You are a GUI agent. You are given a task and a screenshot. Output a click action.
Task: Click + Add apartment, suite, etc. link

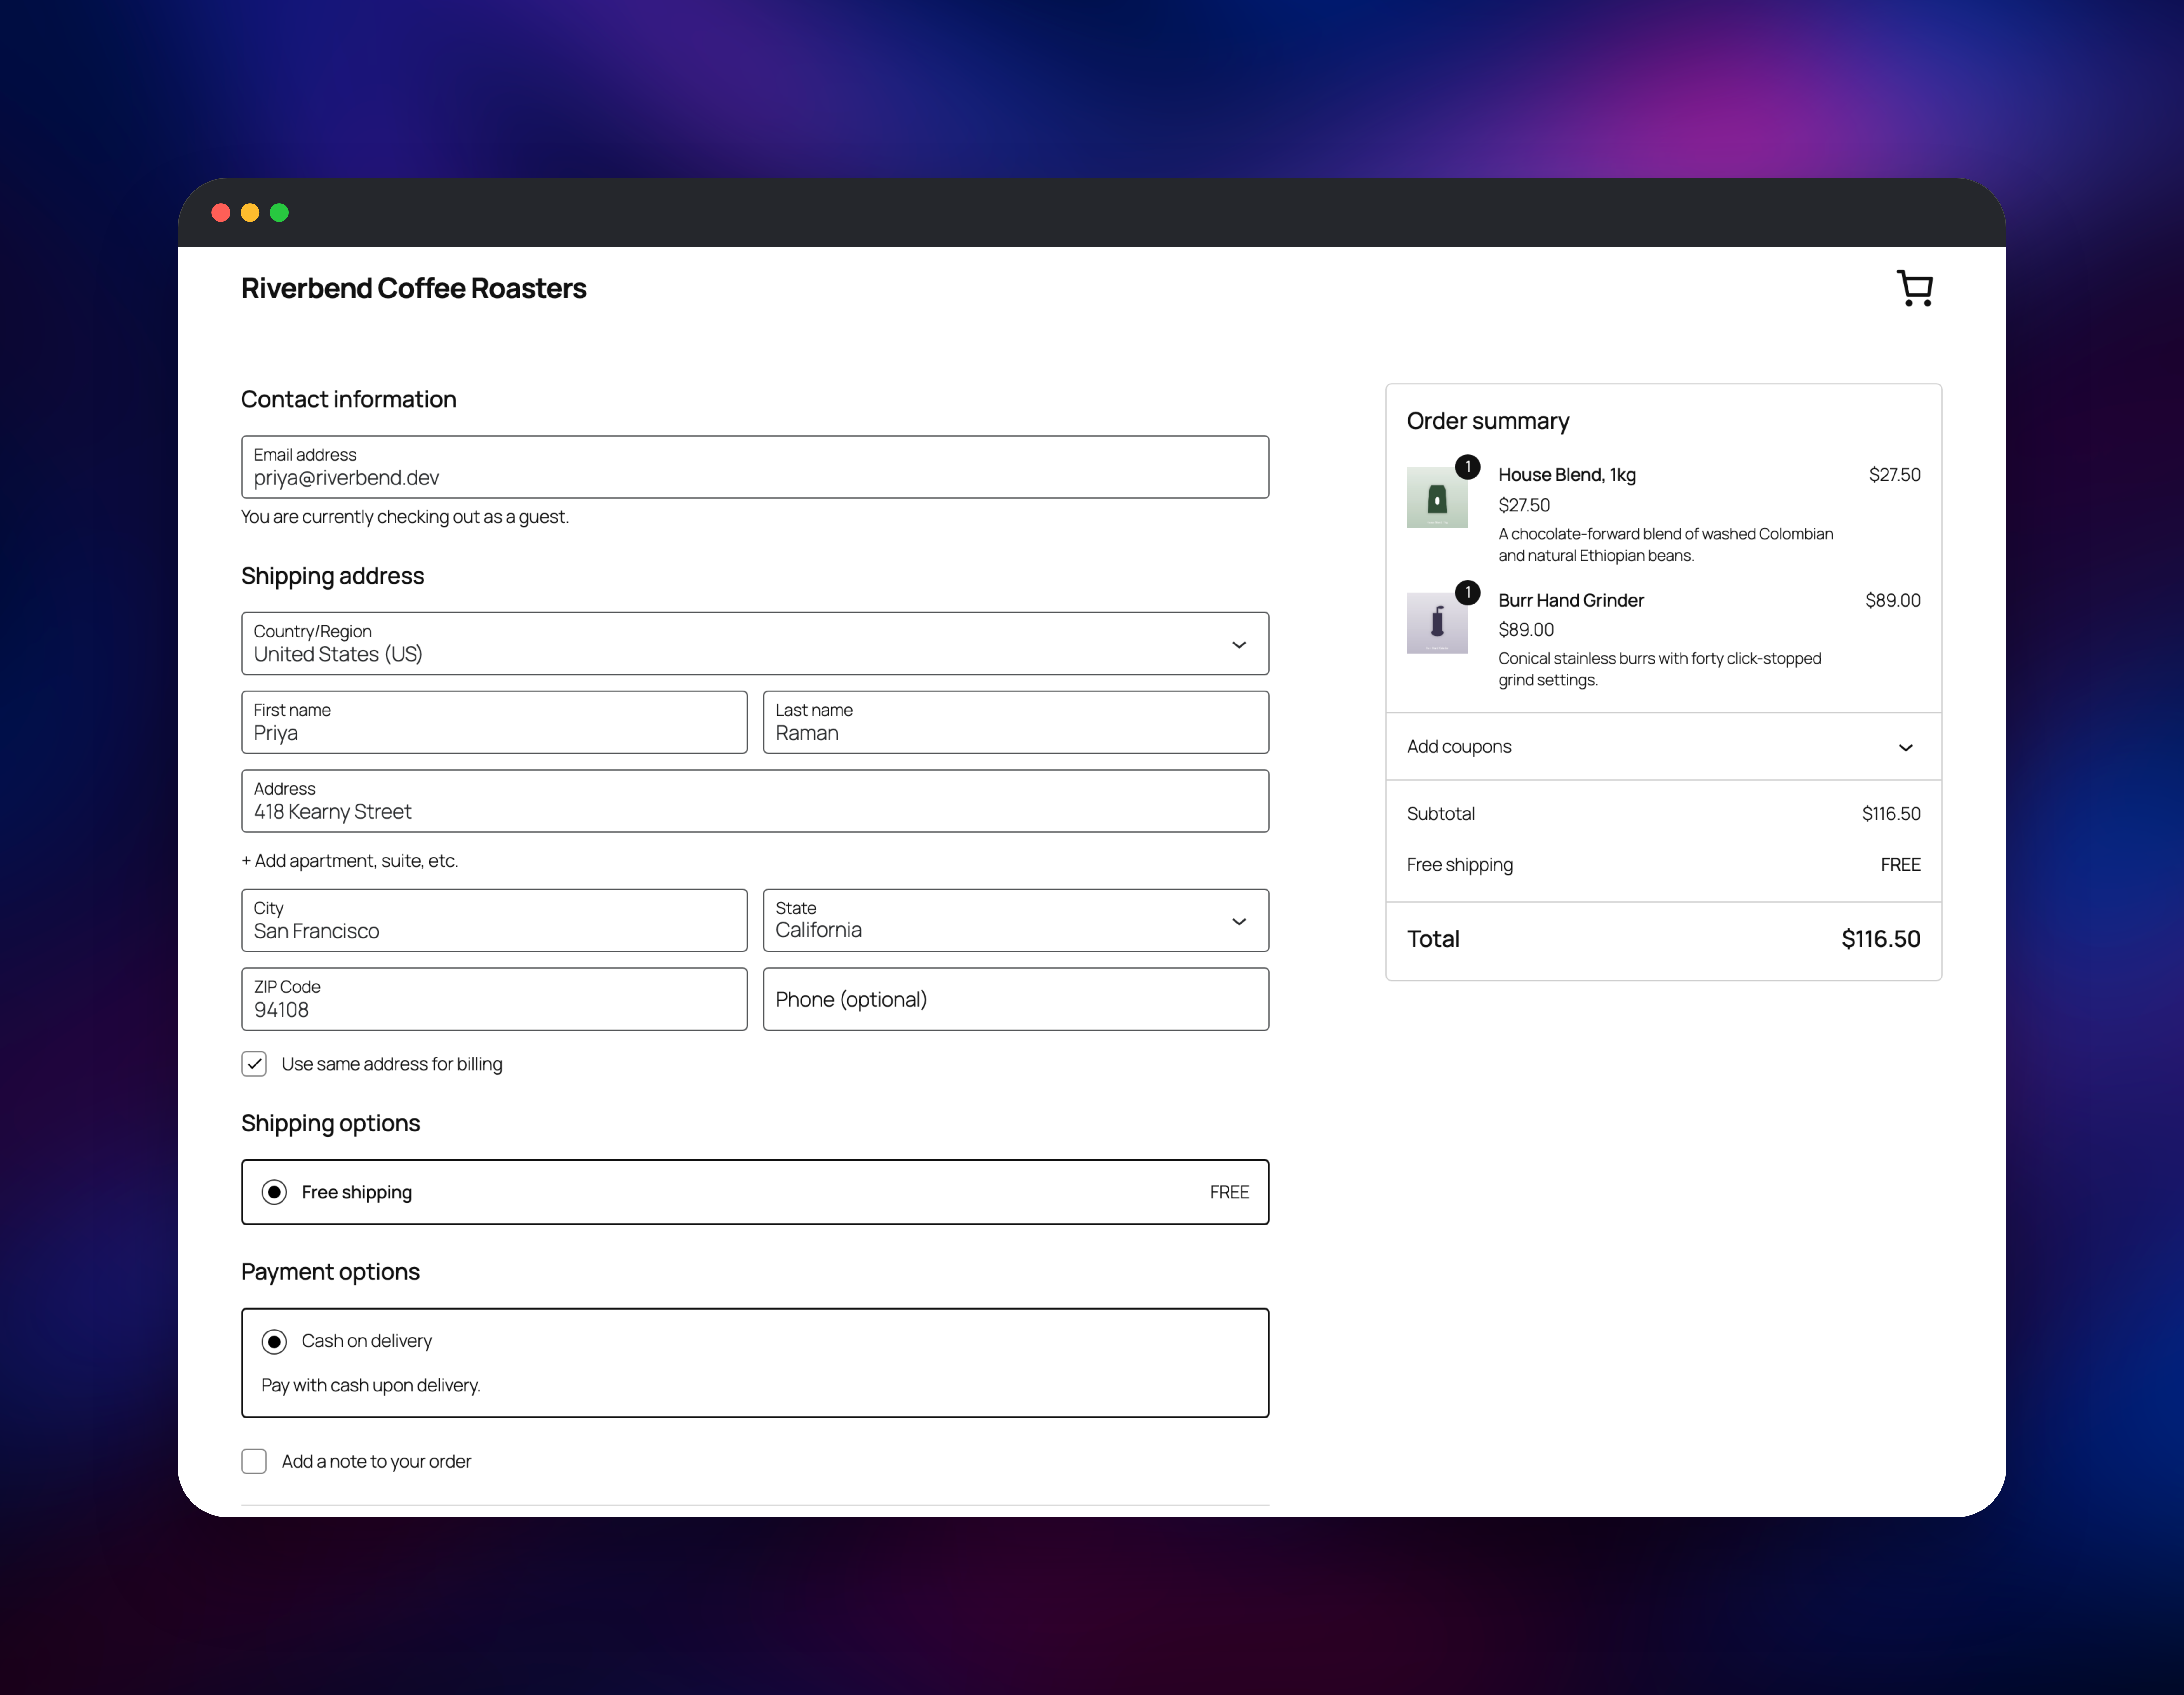tap(350, 861)
